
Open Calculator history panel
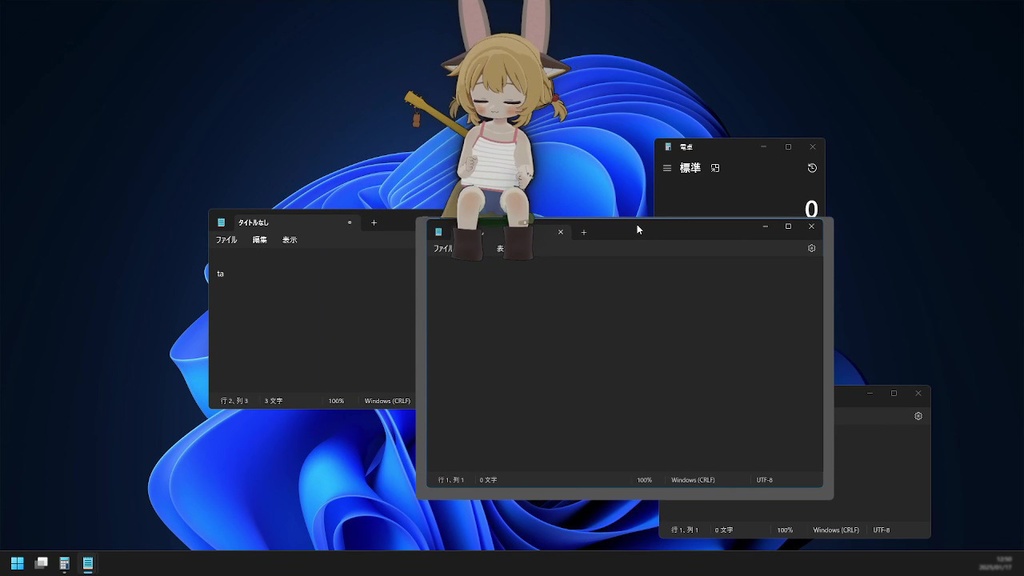tap(812, 168)
